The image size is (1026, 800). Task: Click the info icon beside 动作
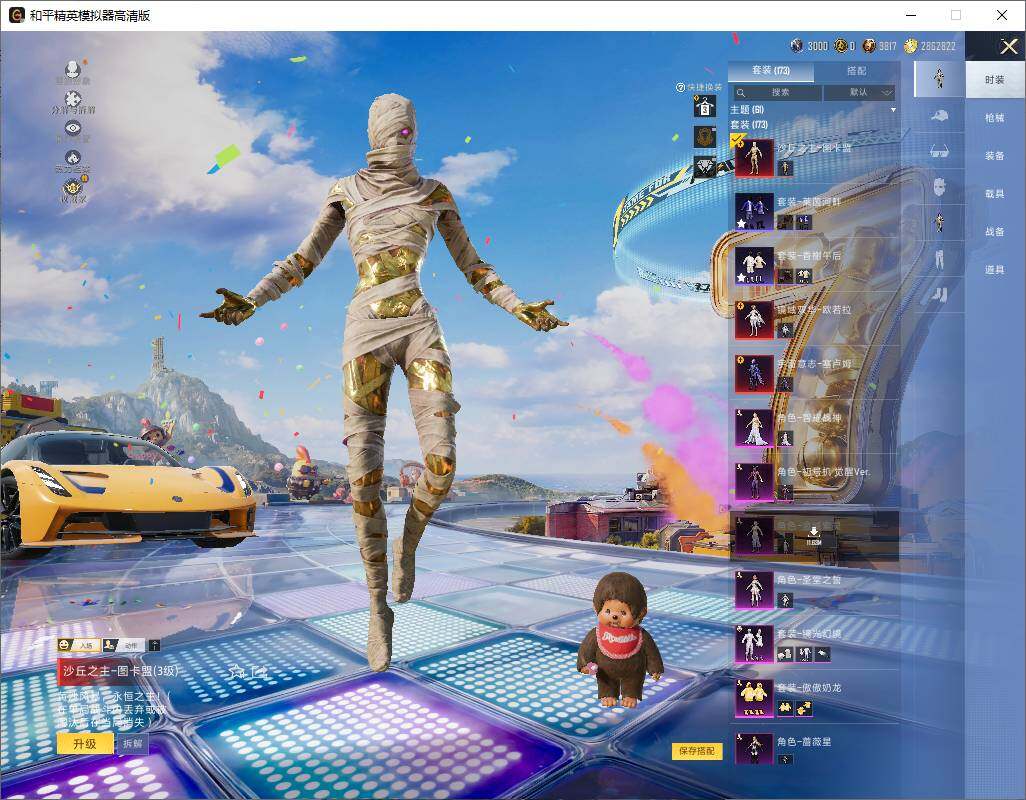click(x=154, y=646)
